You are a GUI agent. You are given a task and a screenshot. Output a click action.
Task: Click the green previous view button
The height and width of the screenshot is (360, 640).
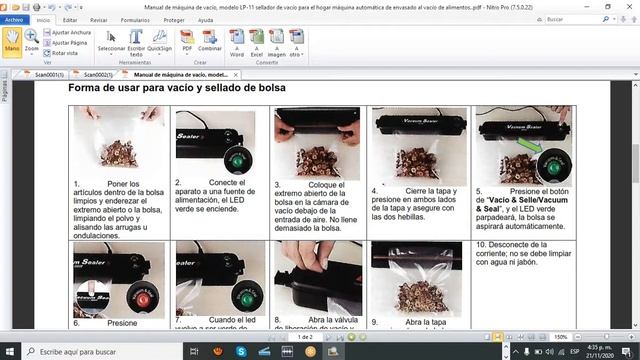(351, 337)
